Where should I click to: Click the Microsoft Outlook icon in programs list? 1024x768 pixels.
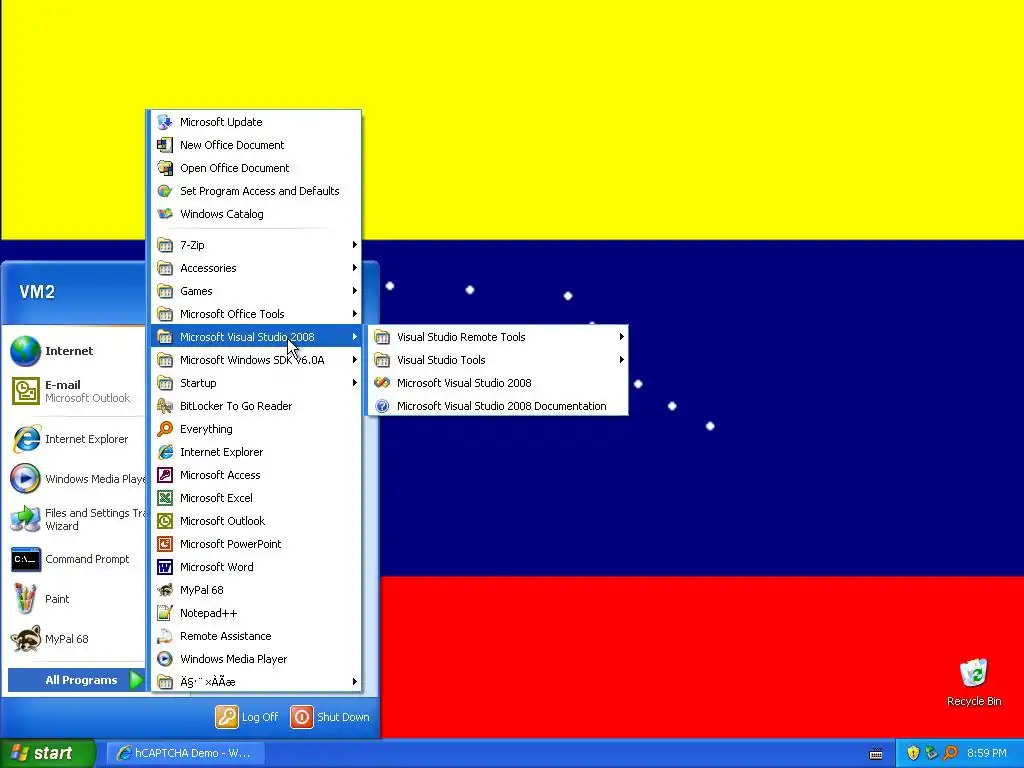165,520
